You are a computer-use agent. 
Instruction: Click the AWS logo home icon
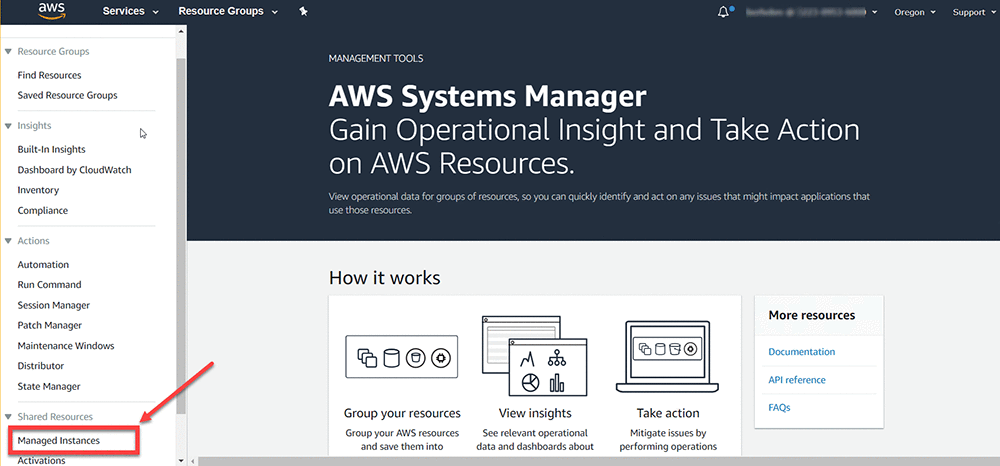[50, 11]
